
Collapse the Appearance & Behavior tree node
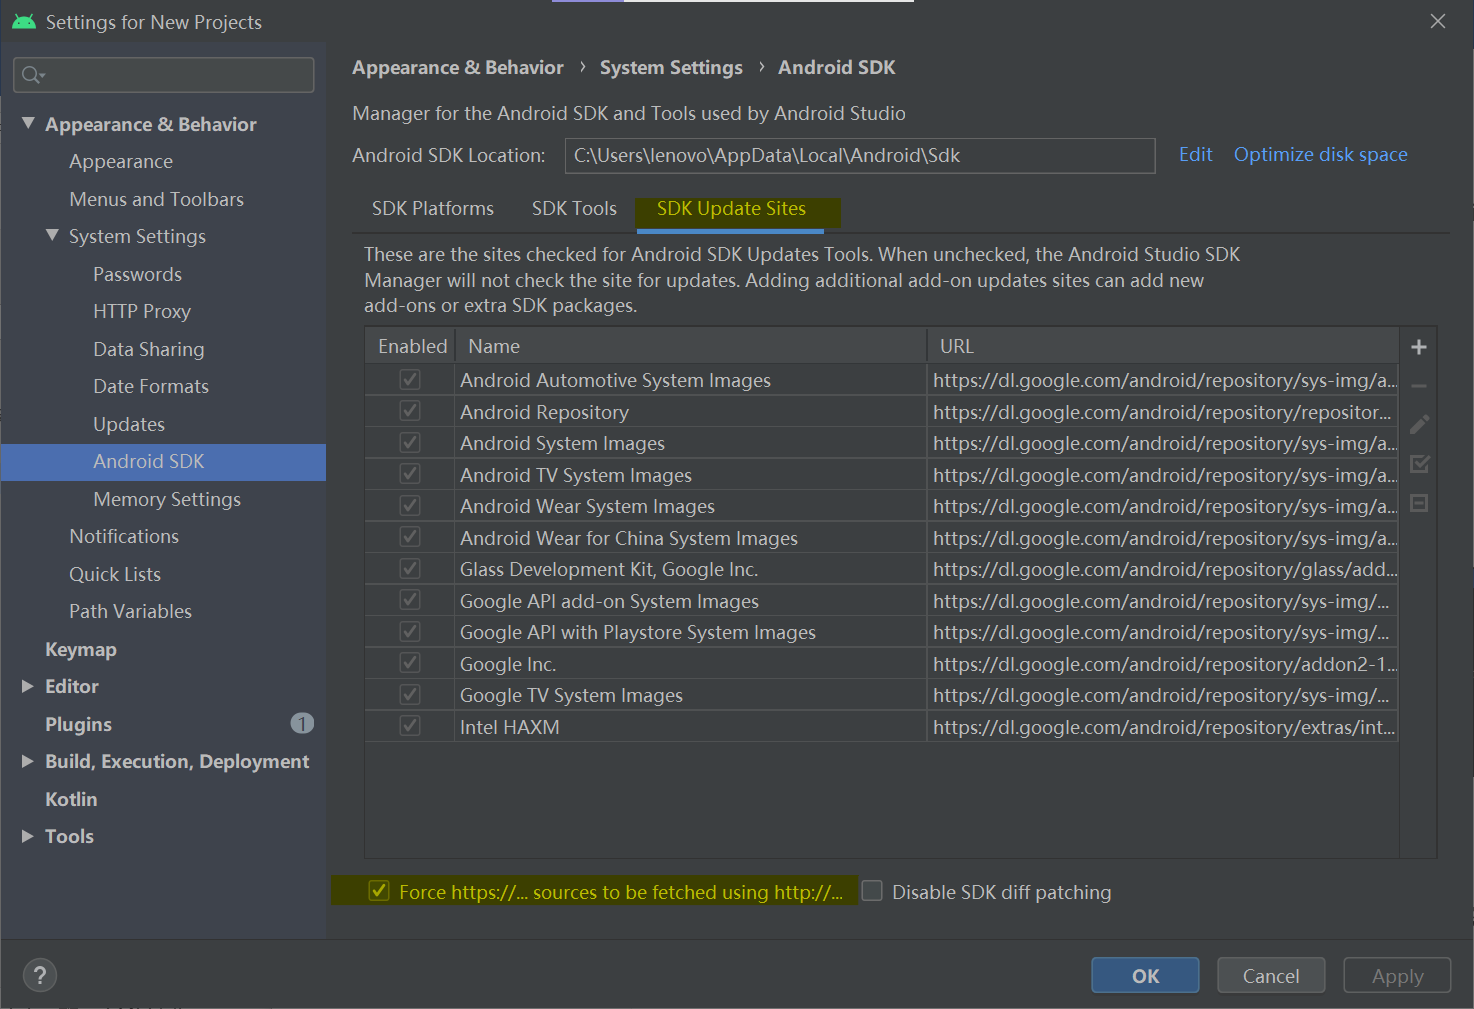(x=28, y=123)
